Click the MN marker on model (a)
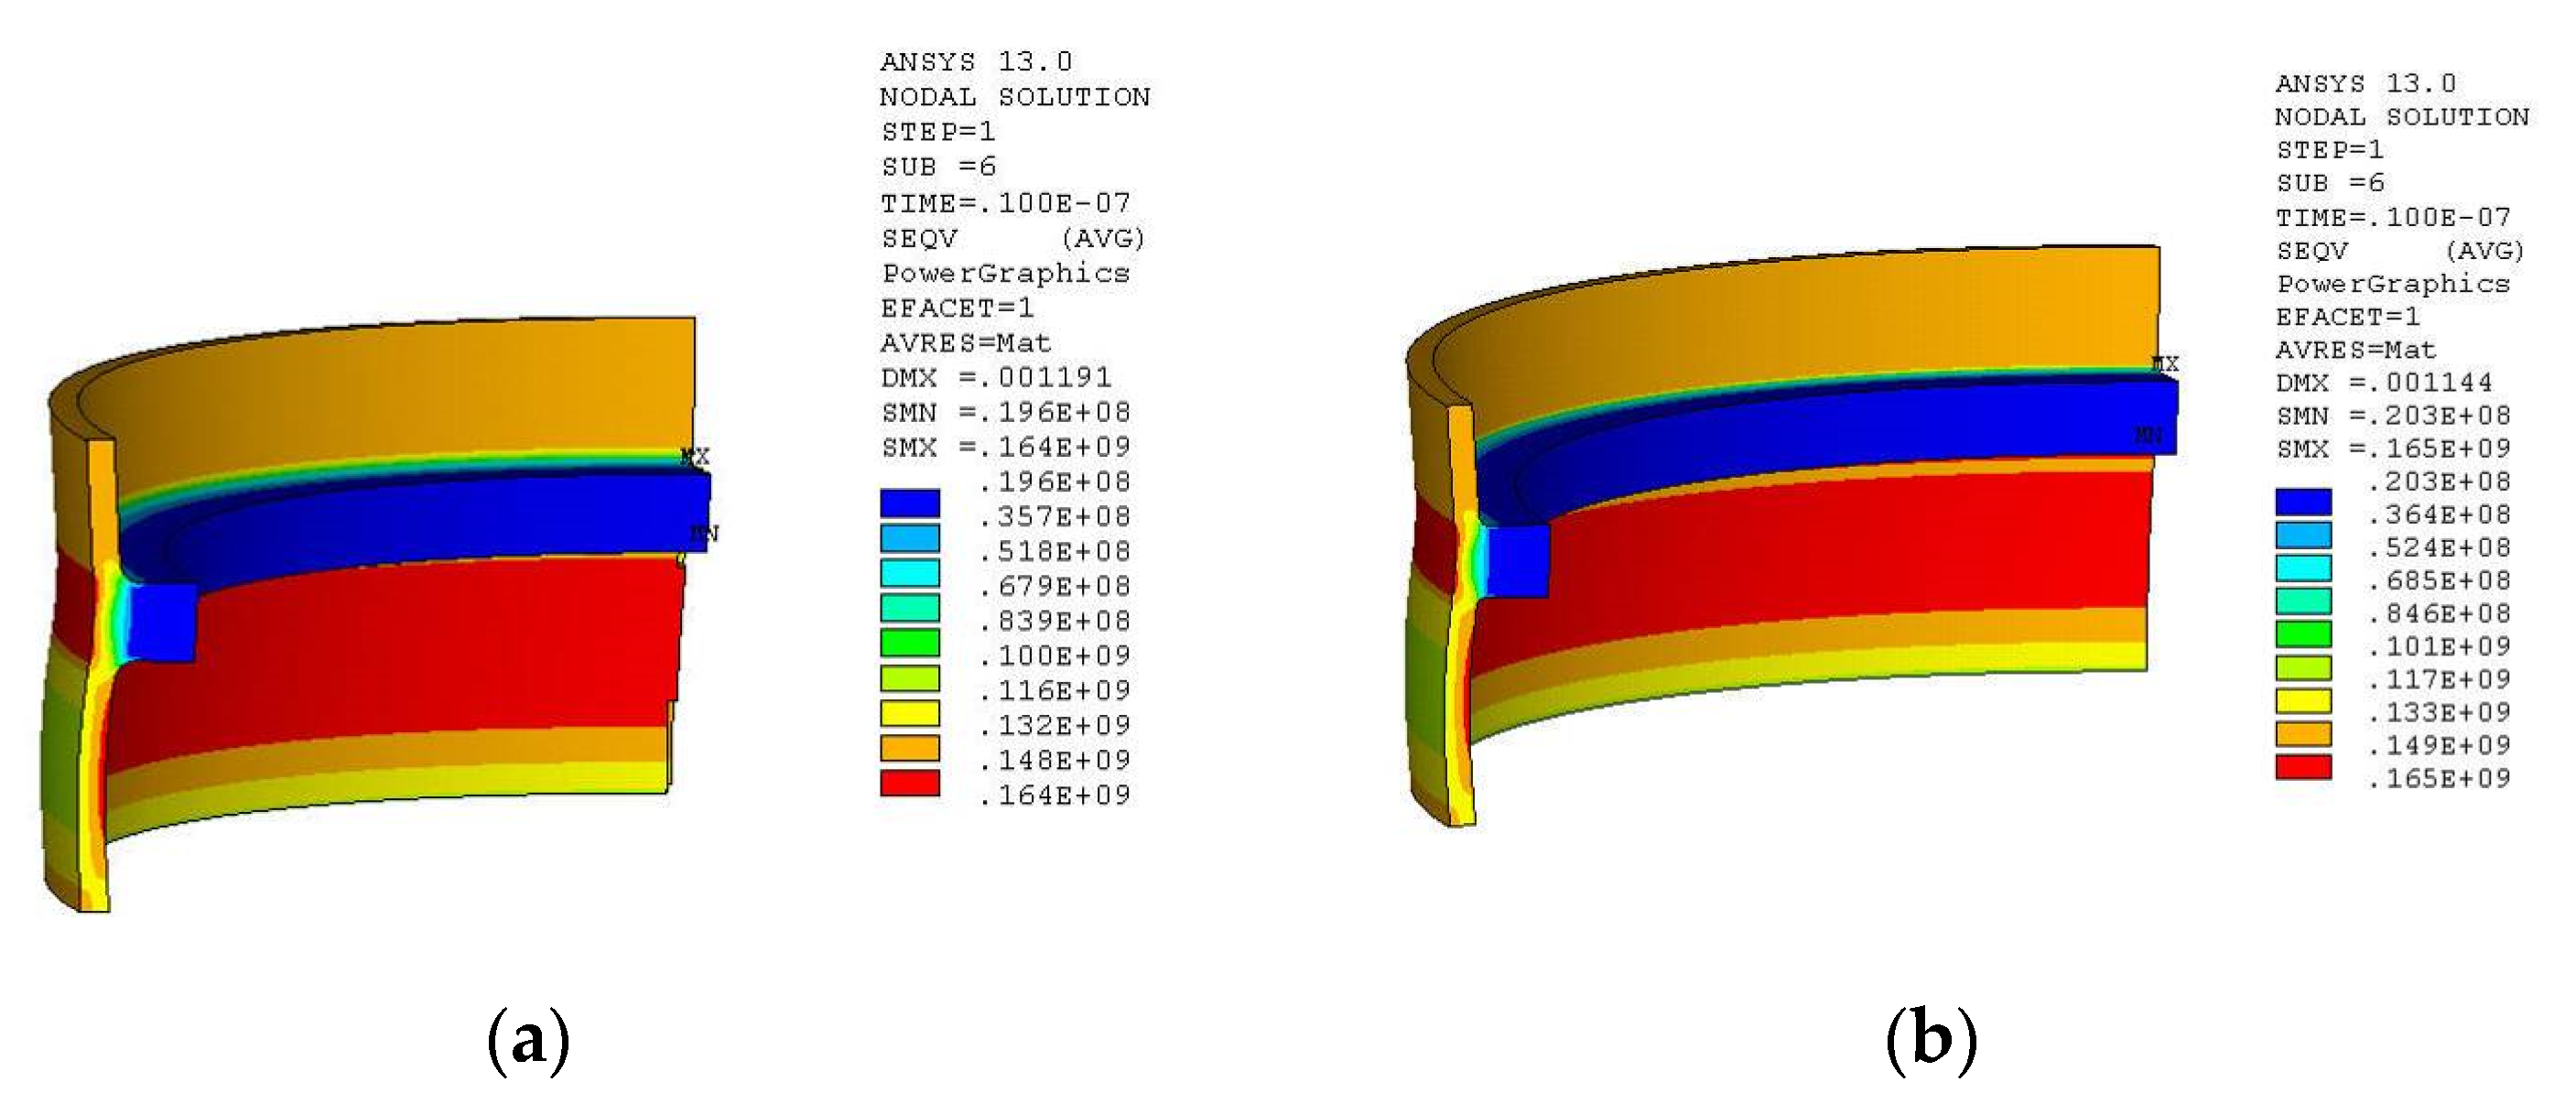This screenshot has width=2576, height=1104. pos(704,533)
